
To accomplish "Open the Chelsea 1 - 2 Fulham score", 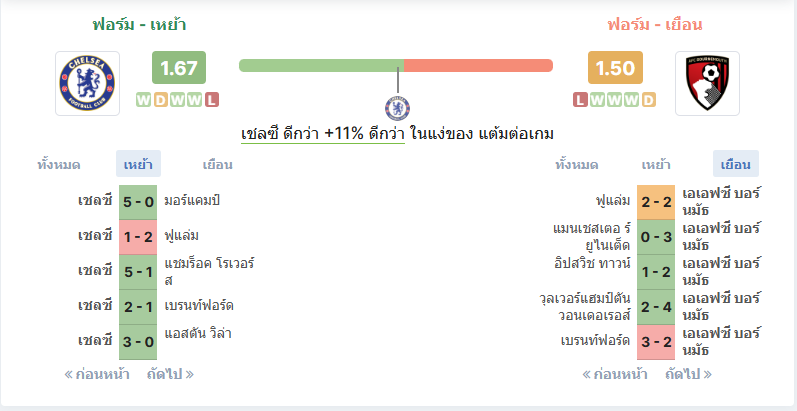I will pyautogui.click(x=138, y=237).
